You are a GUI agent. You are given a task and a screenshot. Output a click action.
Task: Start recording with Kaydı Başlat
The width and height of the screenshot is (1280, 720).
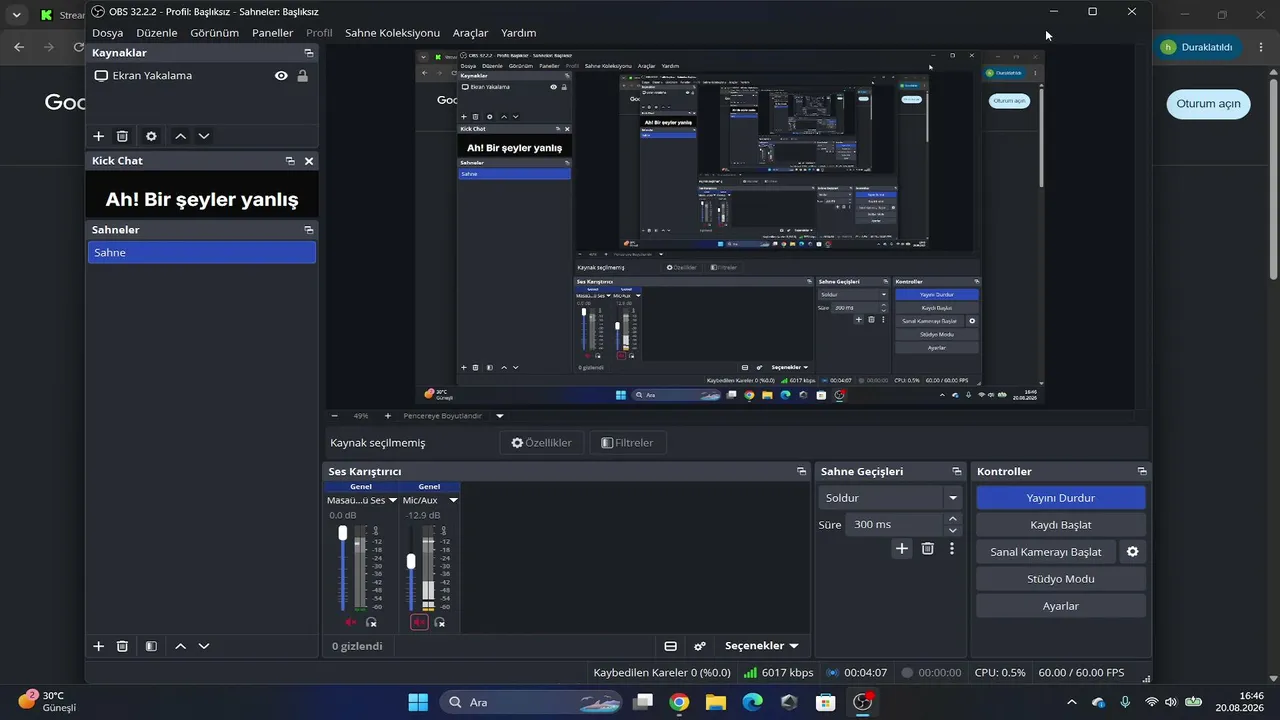(x=1060, y=525)
